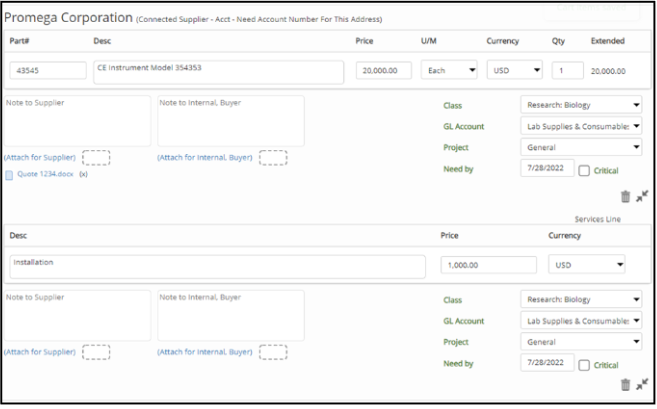Open Currency dropdown on Installation line
Image resolution: width=657 pixels, height=409 pixels.
click(x=587, y=265)
